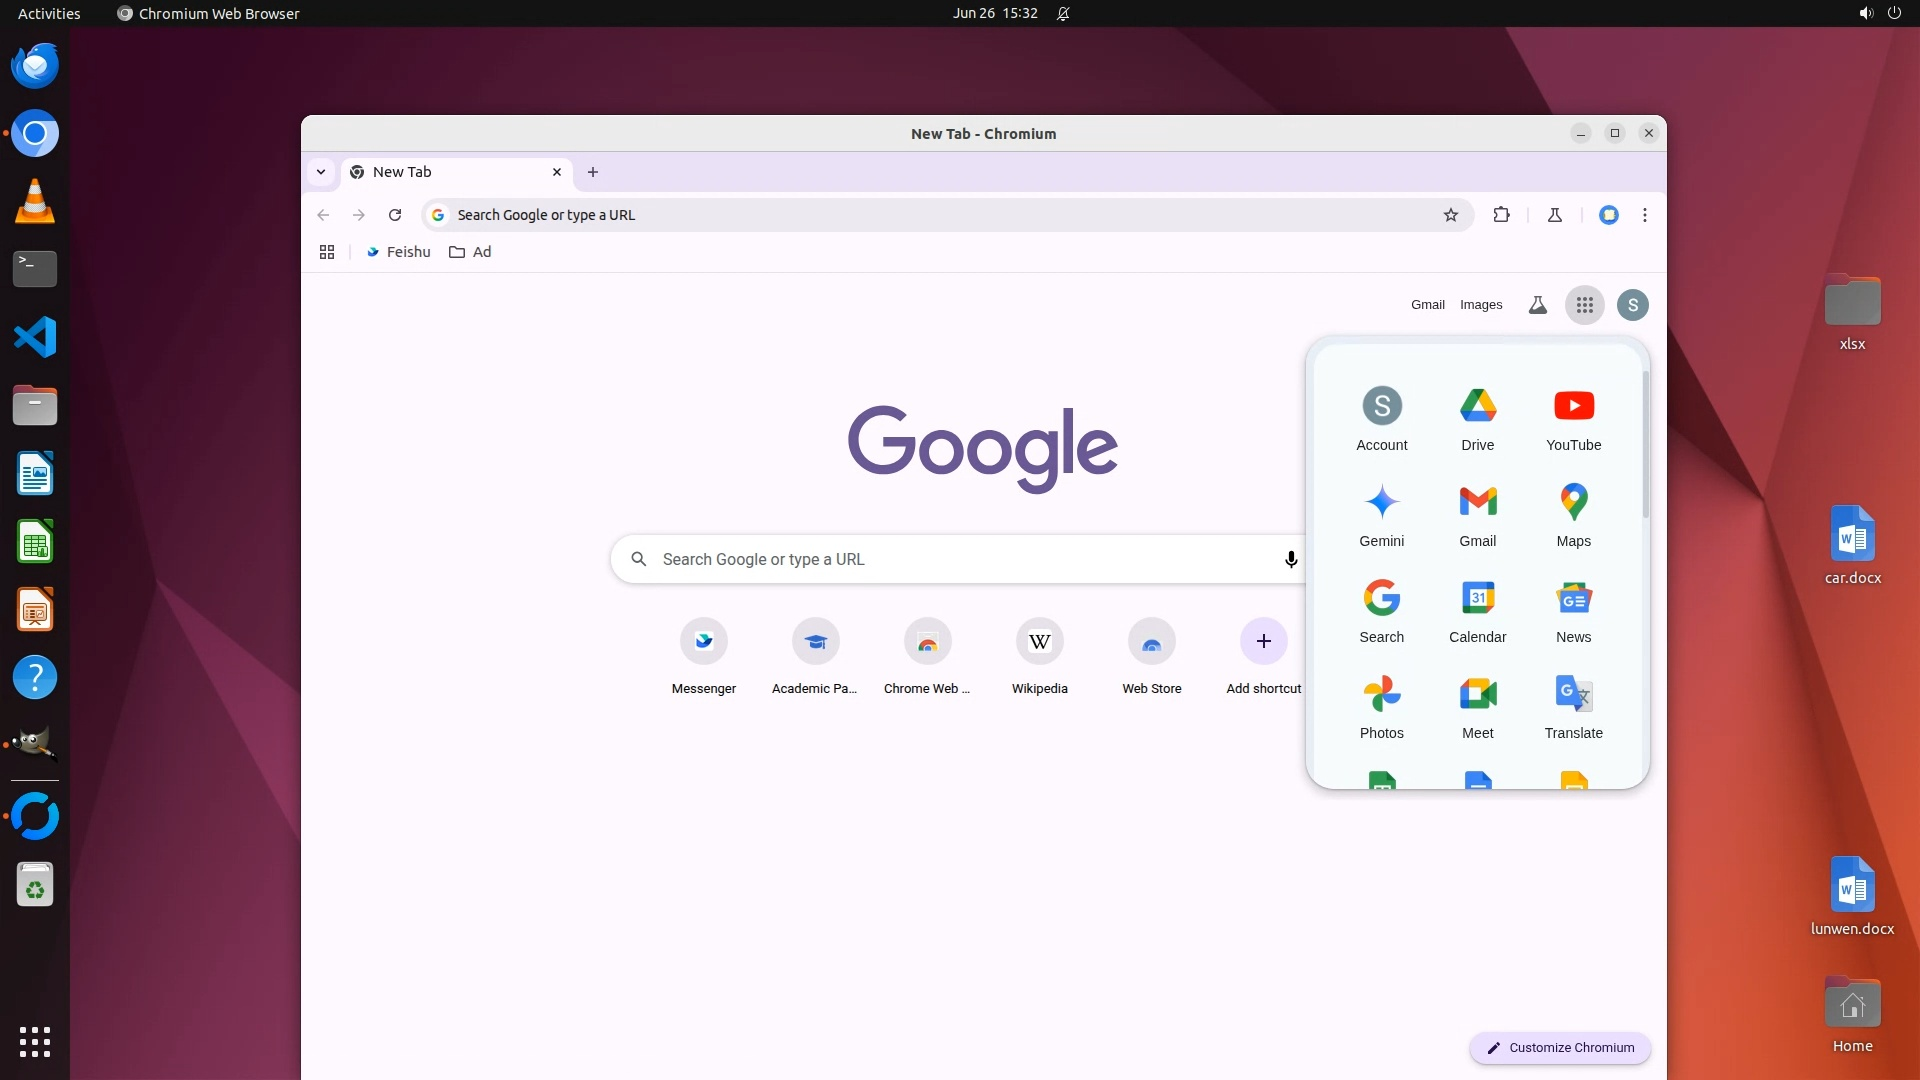The image size is (1920, 1080).
Task: Bookmark this tab with star icon
Action: pyautogui.click(x=1450, y=215)
